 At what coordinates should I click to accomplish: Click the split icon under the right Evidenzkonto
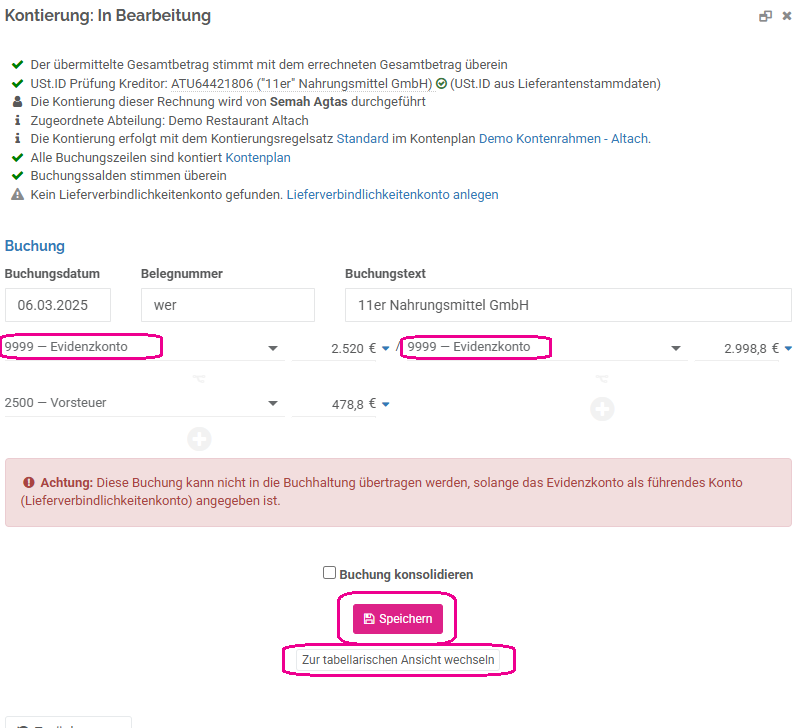[x=602, y=379]
